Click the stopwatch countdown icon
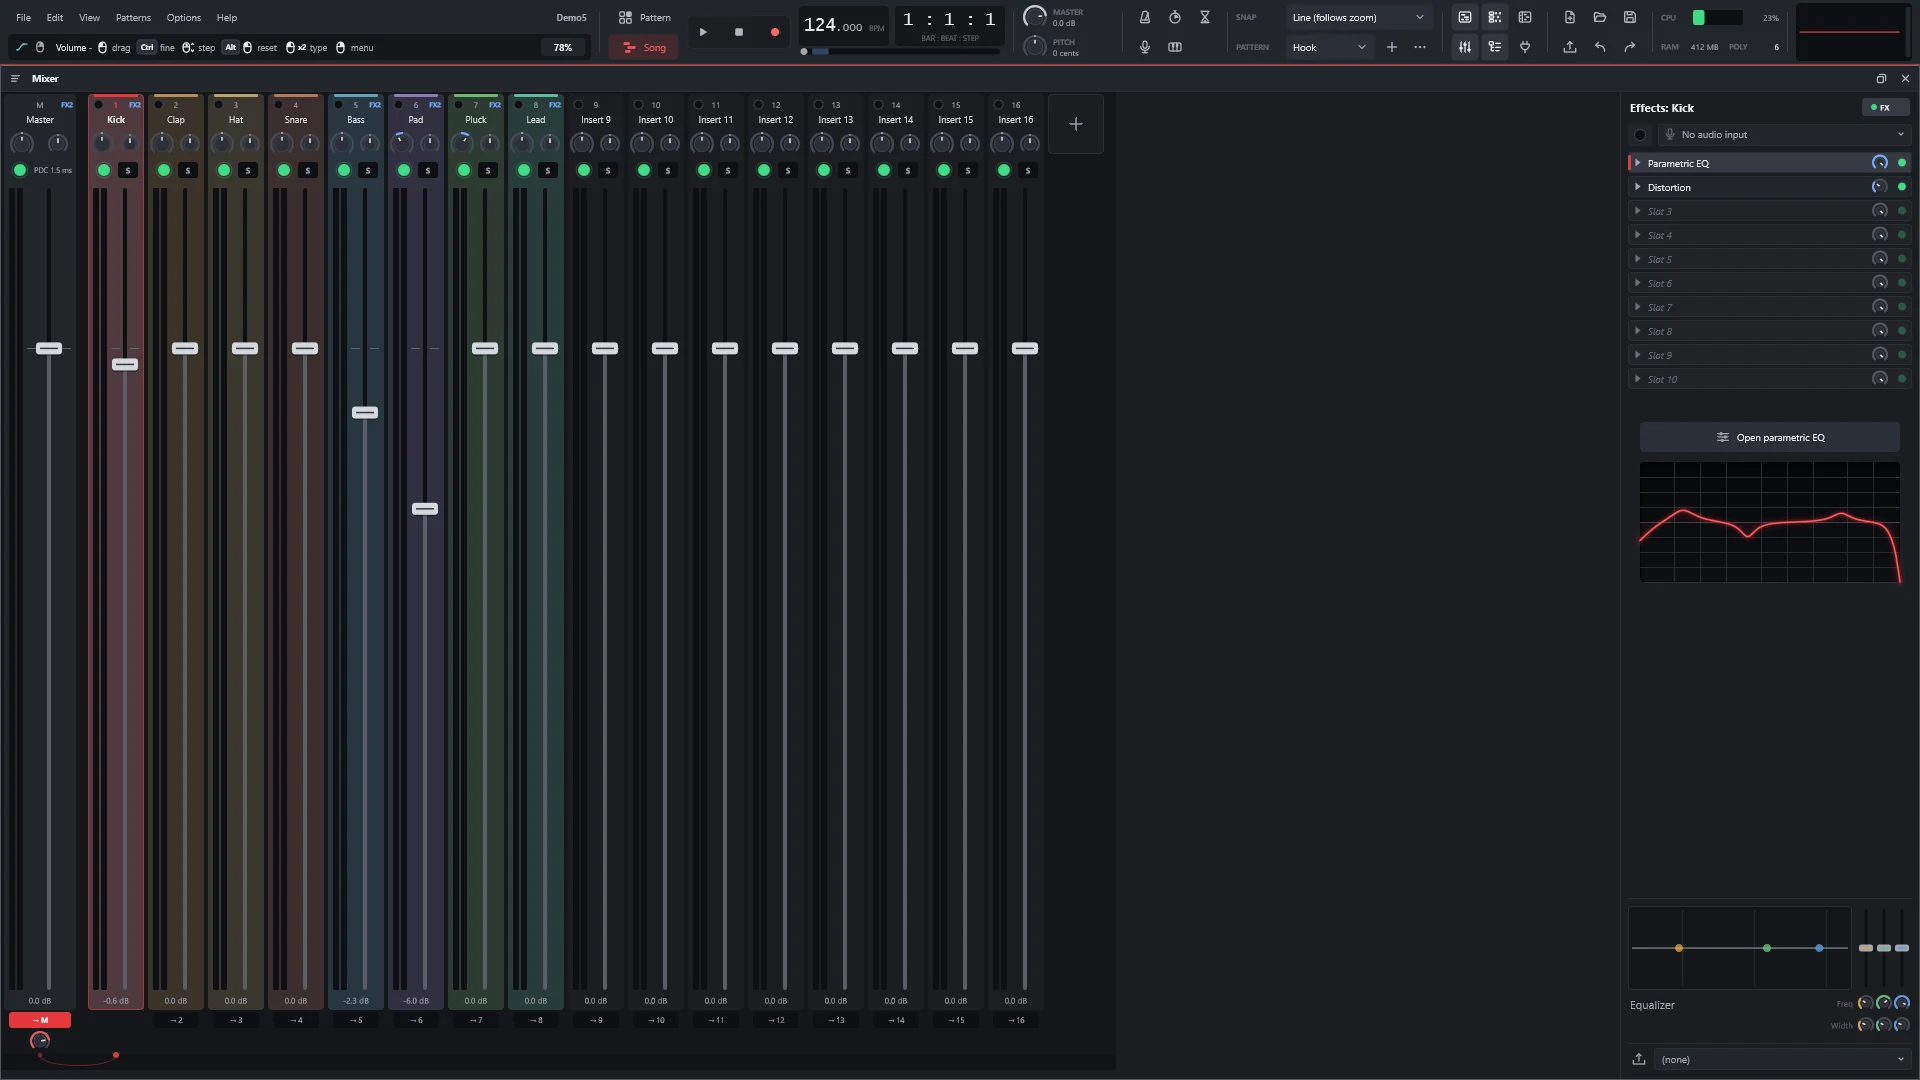Screen dimensions: 1920x1080 (x=1175, y=17)
